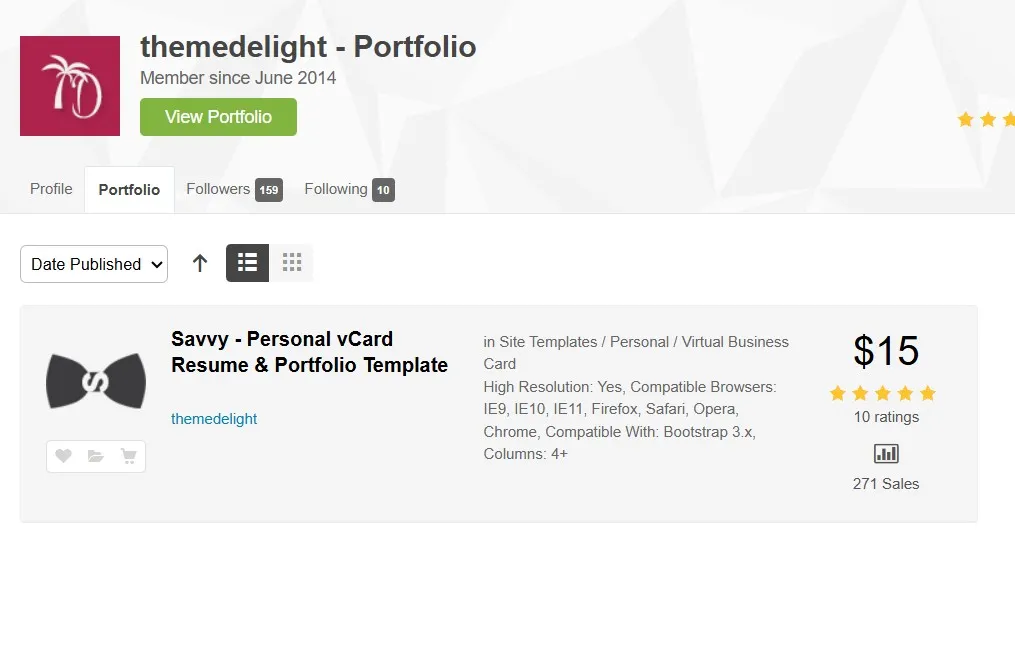Viewport: 1015px width, 655px height.
Task: Click the sort direction arrow icon
Action: 200,263
